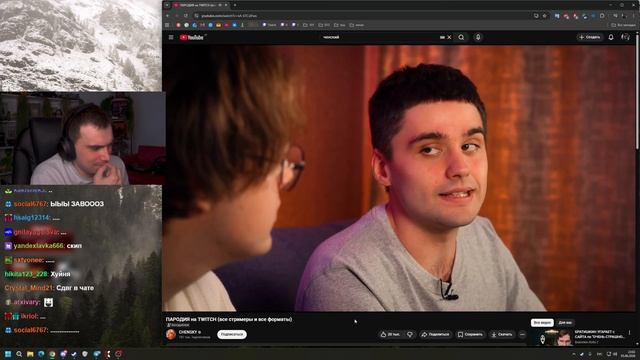Bookmark this page with star icon
This screenshot has height=360, width=640.
click(544, 16)
